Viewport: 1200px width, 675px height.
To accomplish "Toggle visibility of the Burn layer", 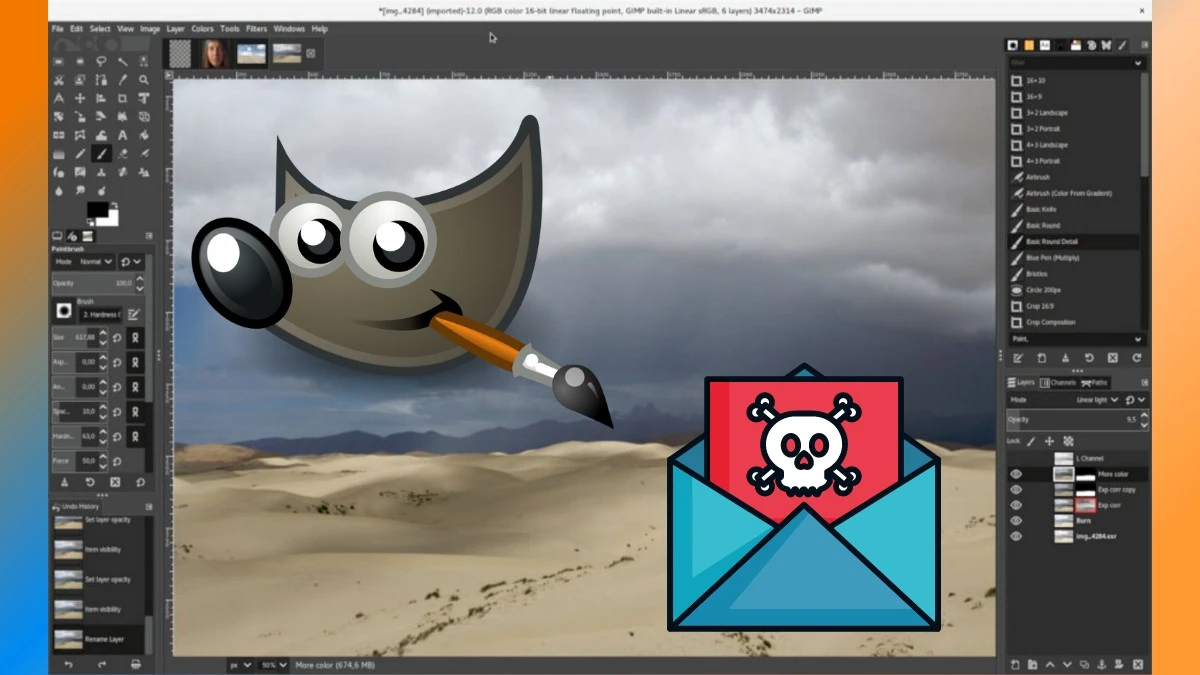I will tap(1016, 521).
